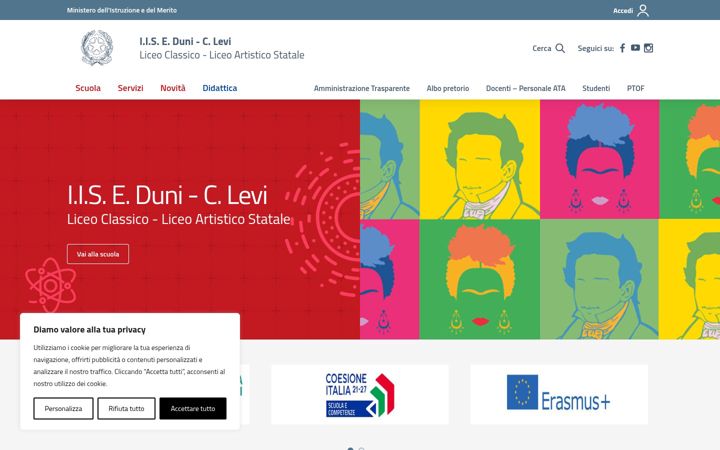The width and height of the screenshot is (720, 450).
Task: Open the school's Facebook page icon
Action: pyautogui.click(x=622, y=48)
